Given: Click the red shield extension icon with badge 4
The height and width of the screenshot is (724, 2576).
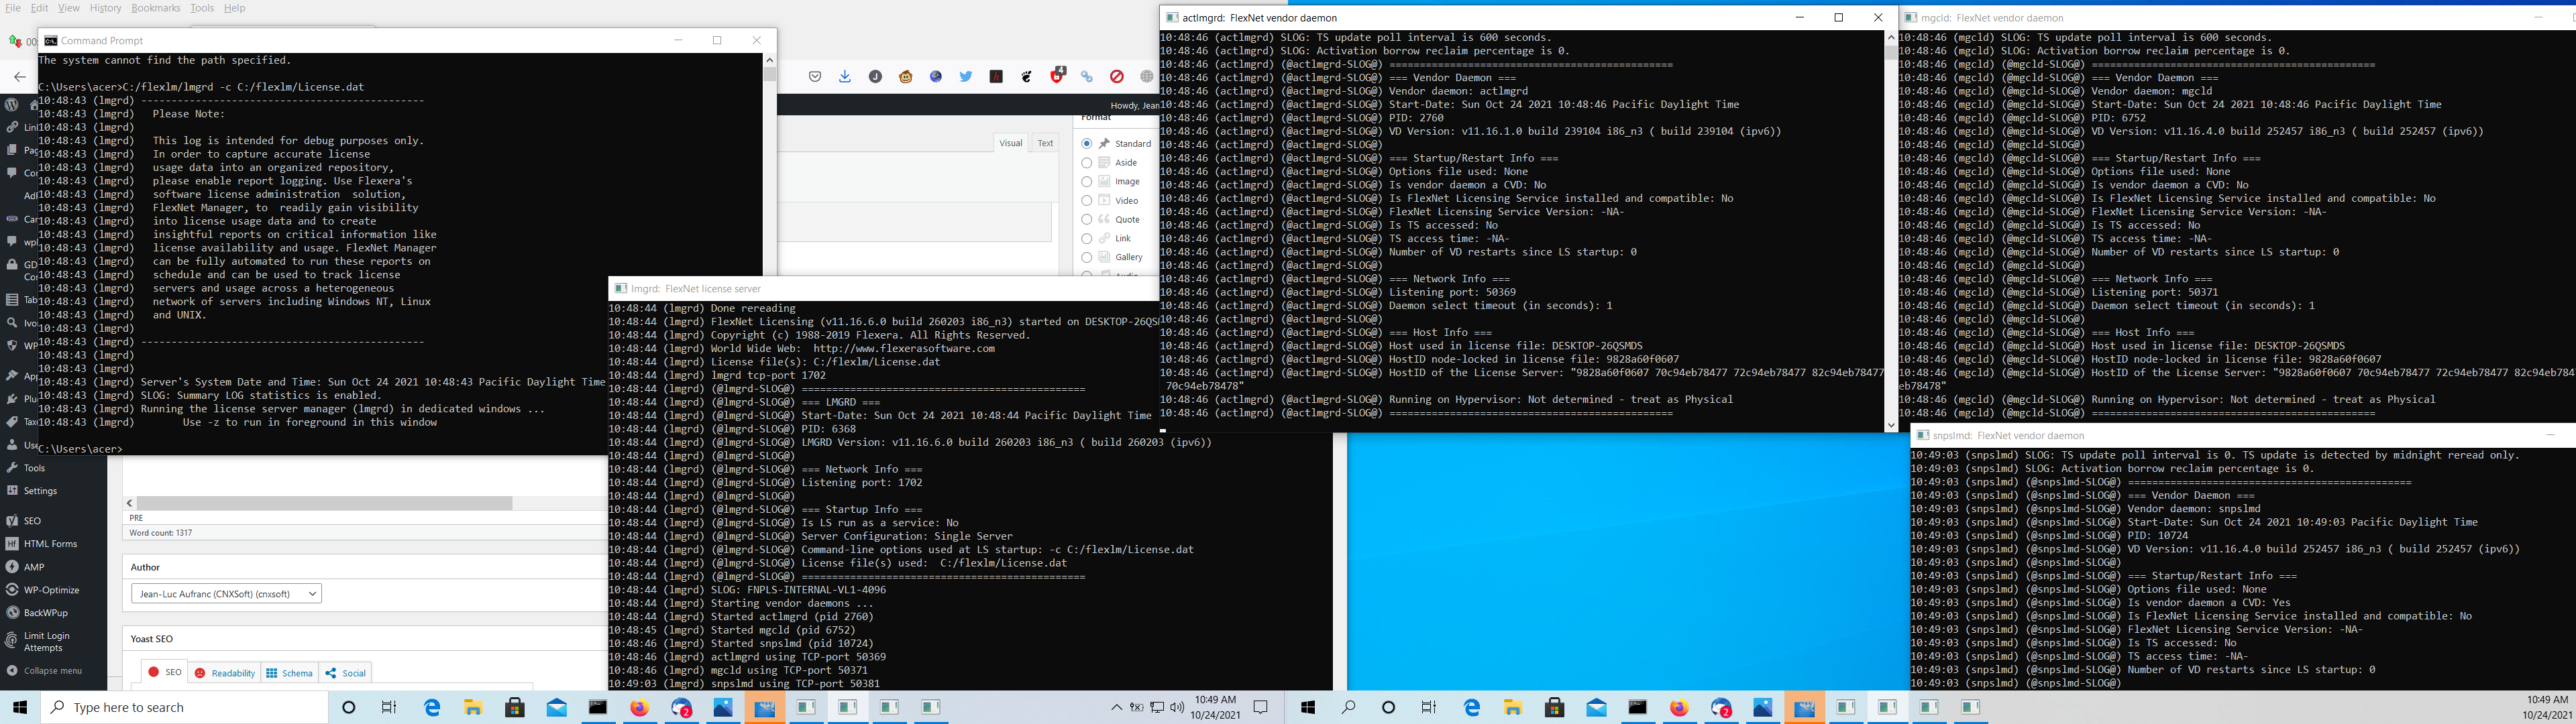Looking at the screenshot, I should coord(1057,76).
